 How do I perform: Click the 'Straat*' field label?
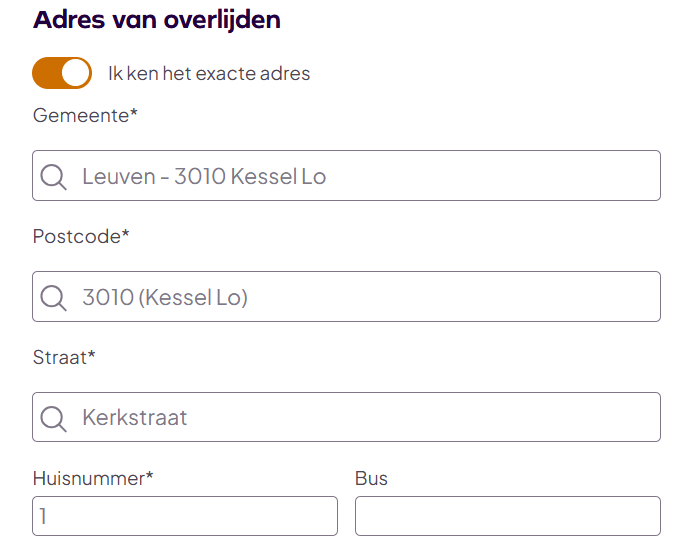point(64,357)
